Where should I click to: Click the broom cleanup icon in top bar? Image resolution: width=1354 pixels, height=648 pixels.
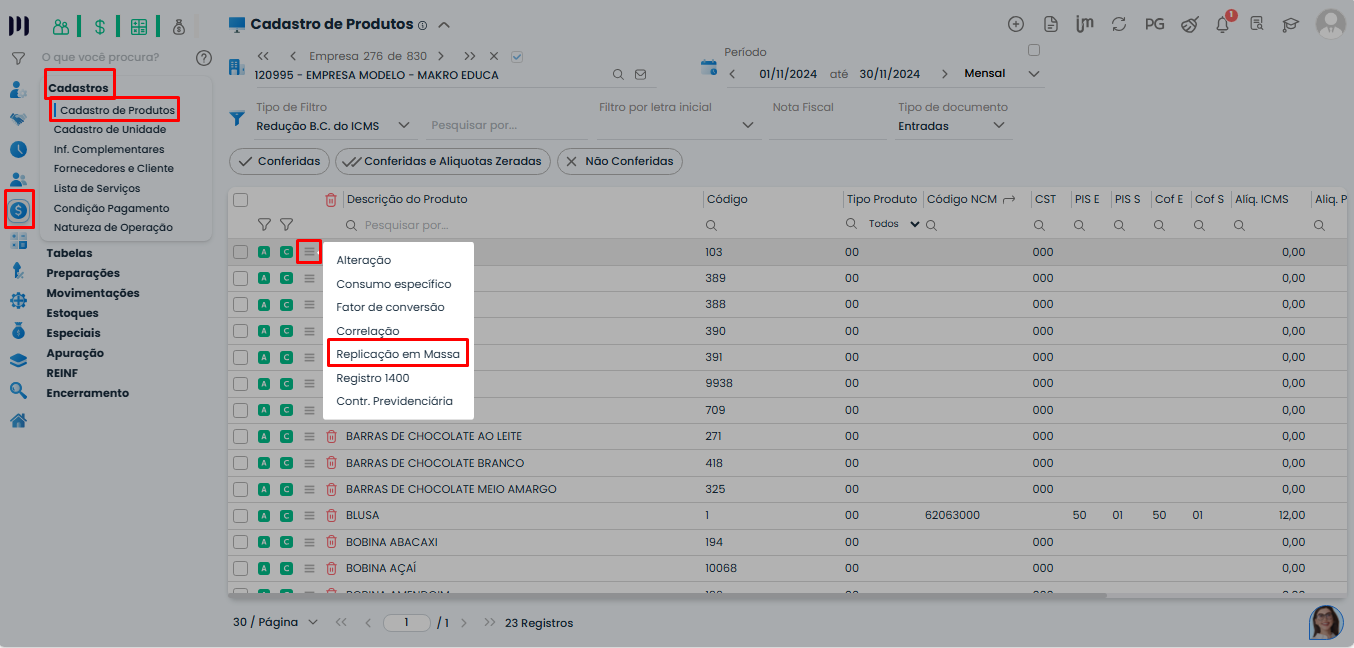pos(1189,25)
